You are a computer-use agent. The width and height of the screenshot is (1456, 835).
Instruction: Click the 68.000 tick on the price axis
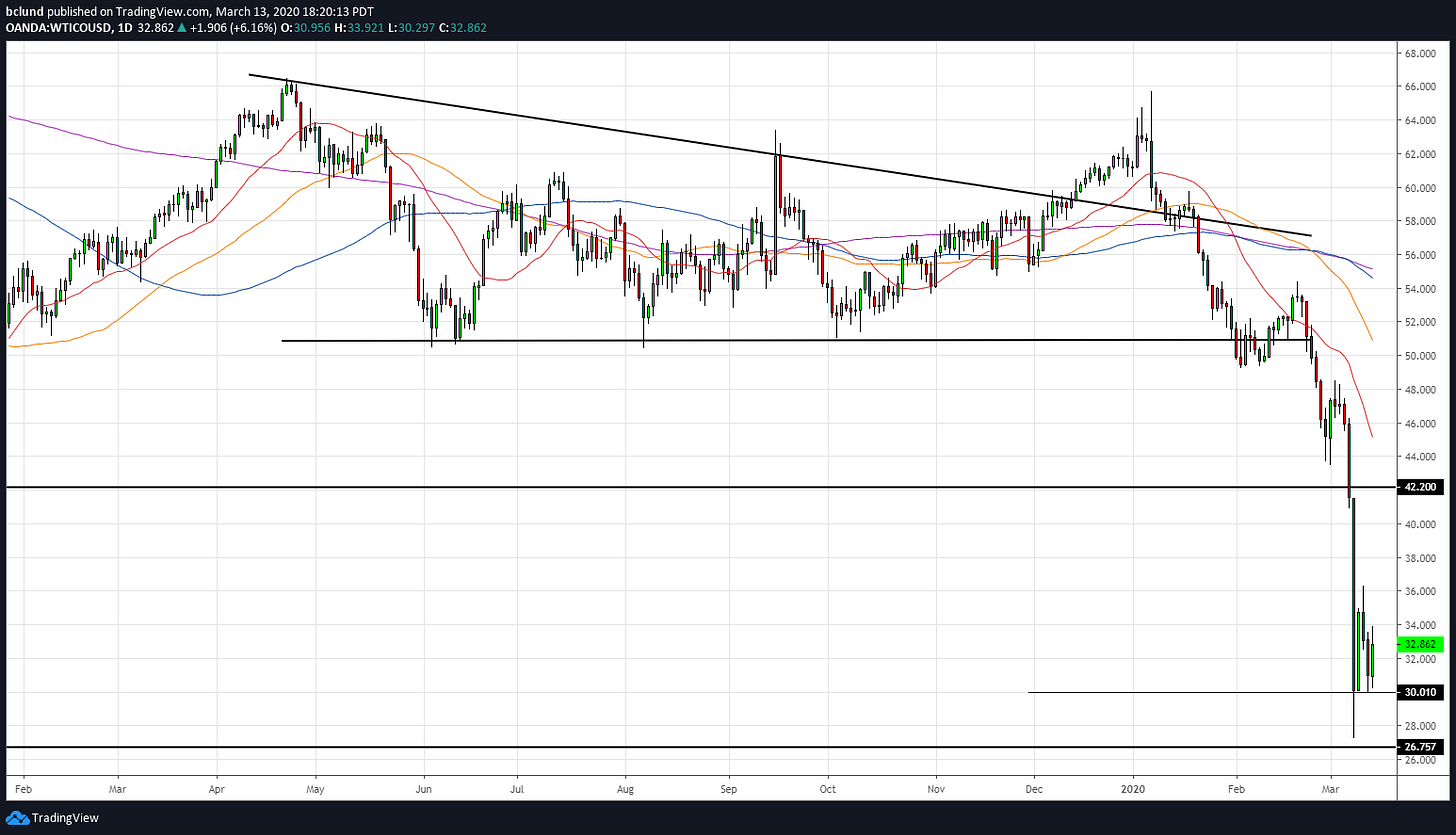pyautogui.click(x=1420, y=53)
